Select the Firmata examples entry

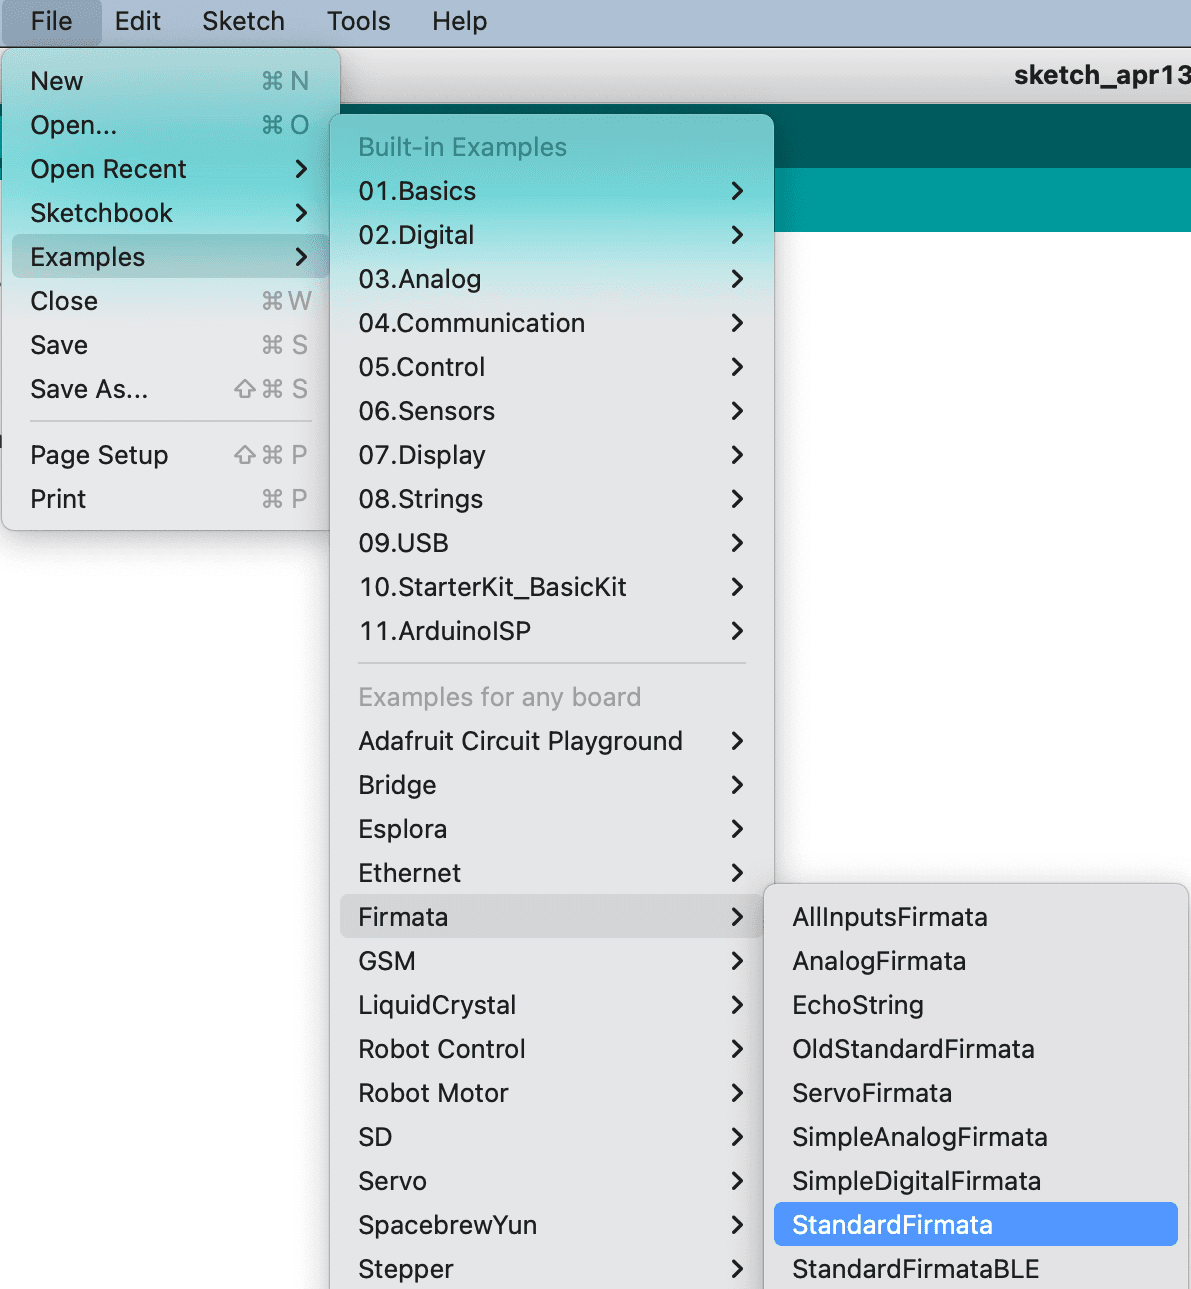[551, 917]
